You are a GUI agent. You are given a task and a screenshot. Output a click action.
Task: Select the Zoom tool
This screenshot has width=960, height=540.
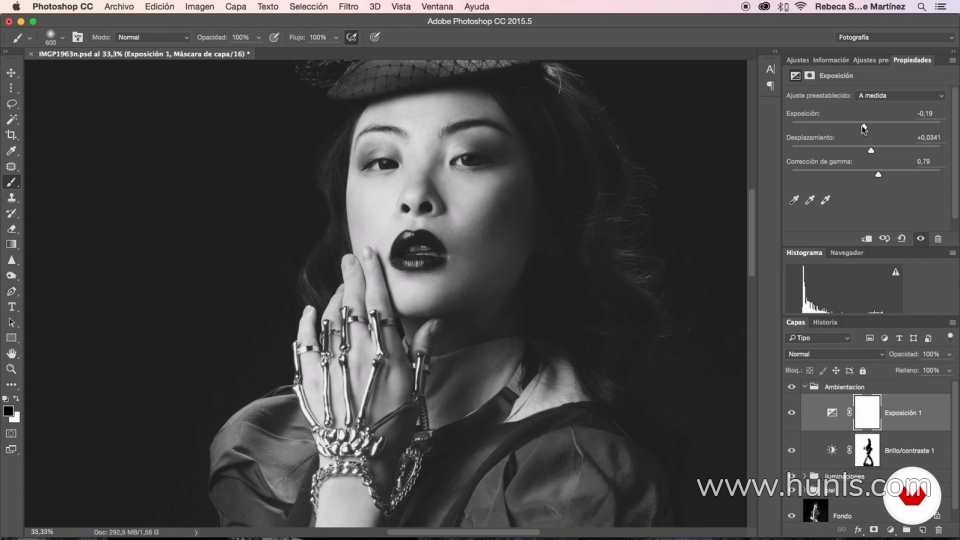point(11,369)
